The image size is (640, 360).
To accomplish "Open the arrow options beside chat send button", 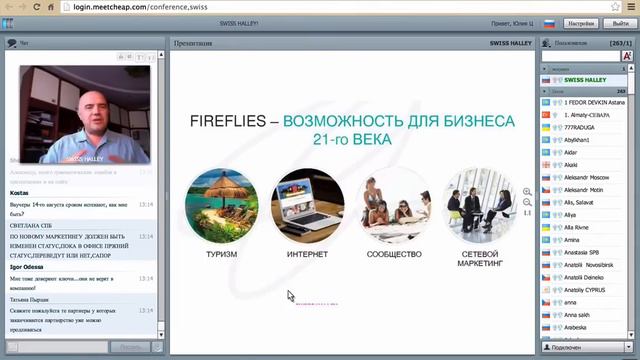I will (157, 347).
